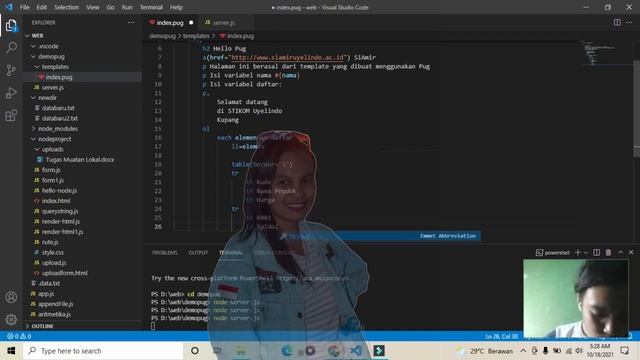Collapse the .vscode folder

33,46
